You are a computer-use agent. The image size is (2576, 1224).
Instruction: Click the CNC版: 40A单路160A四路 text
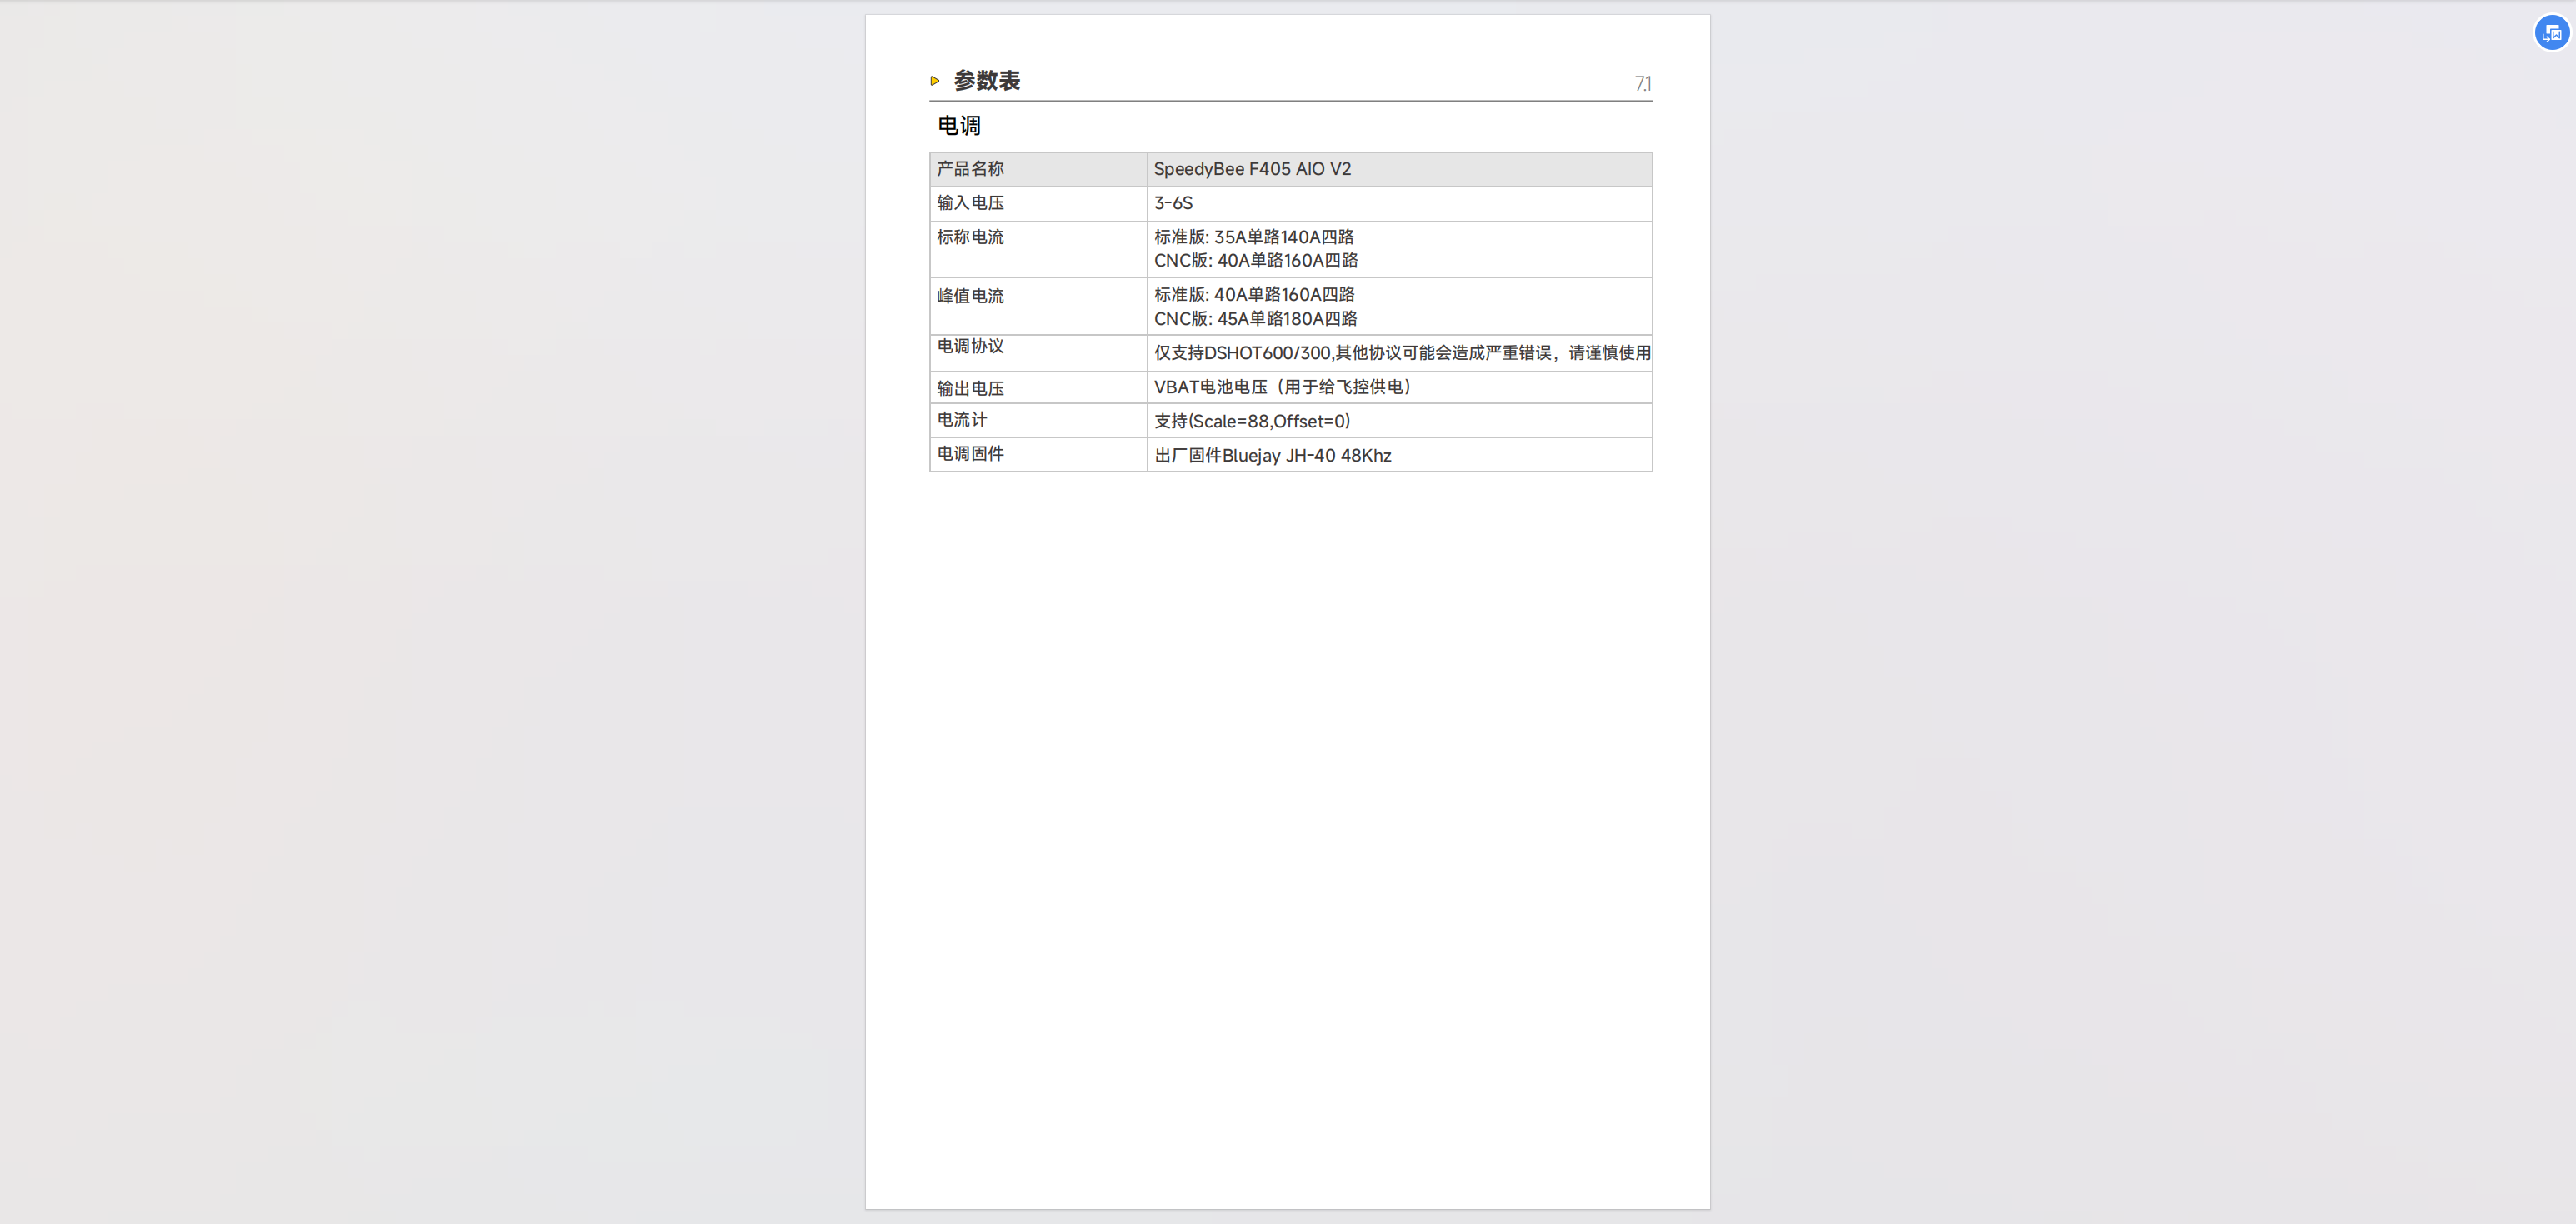(1255, 261)
